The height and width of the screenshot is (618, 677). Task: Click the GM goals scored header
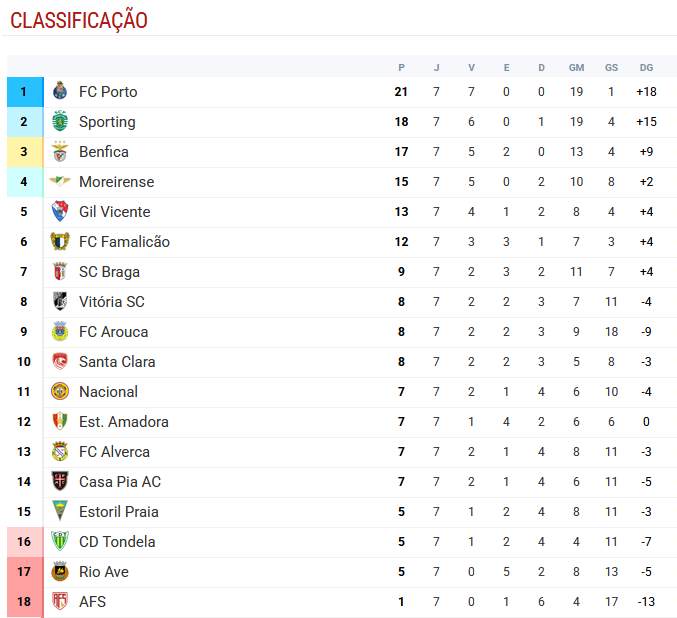tap(576, 68)
